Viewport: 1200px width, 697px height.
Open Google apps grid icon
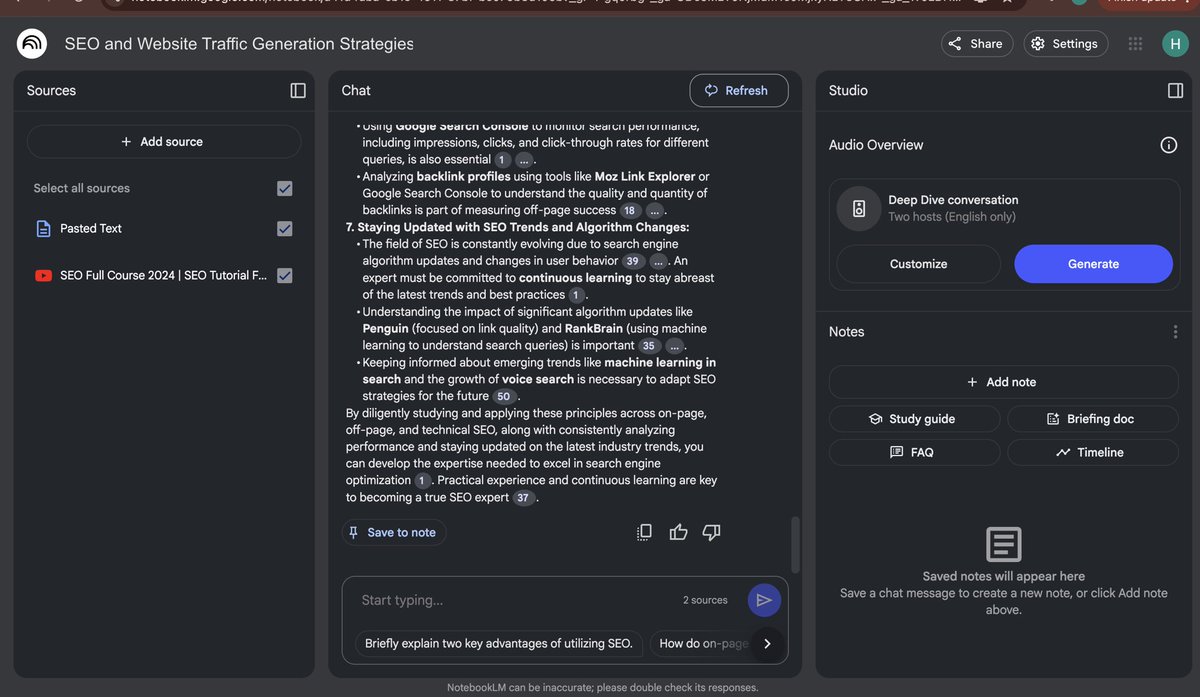tap(1135, 44)
